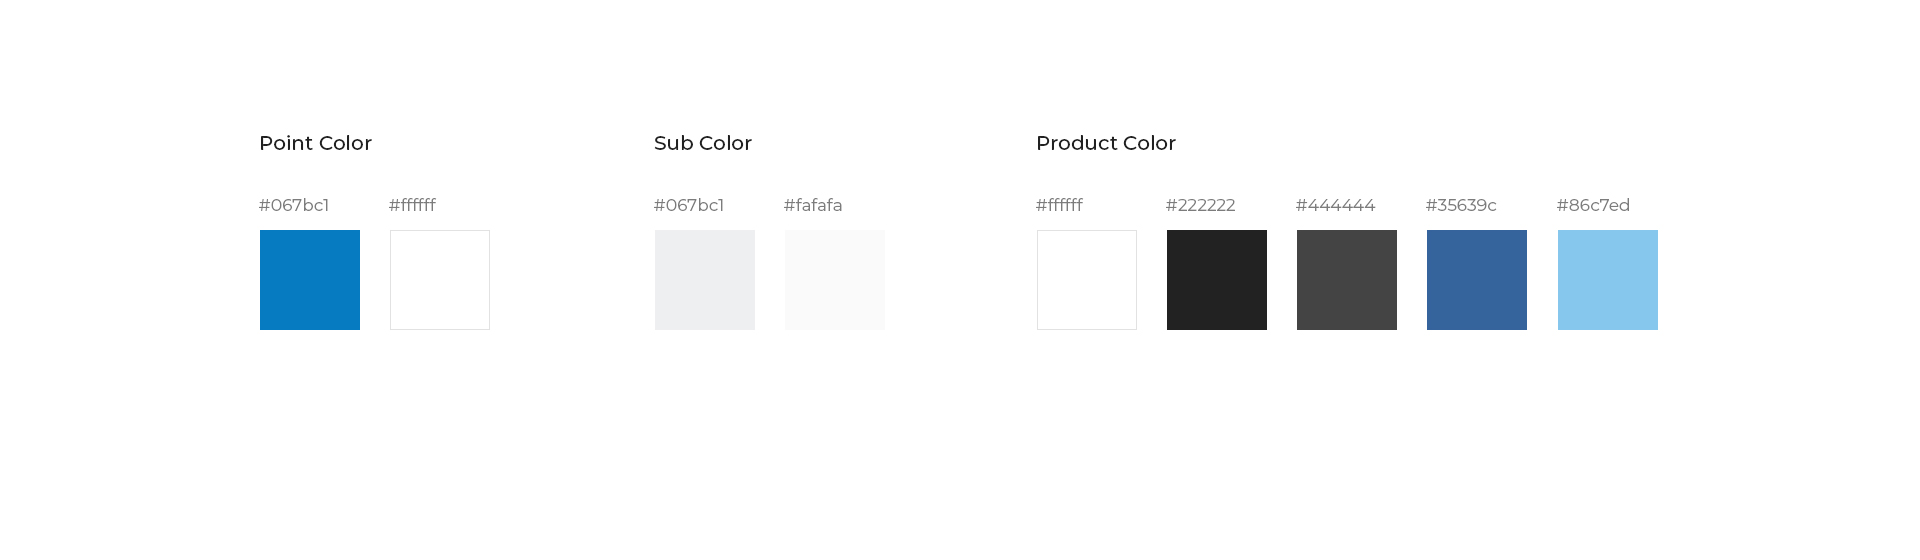Click the Point Color heading
The height and width of the screenshot is (560, 1920).
click(316, 143)
